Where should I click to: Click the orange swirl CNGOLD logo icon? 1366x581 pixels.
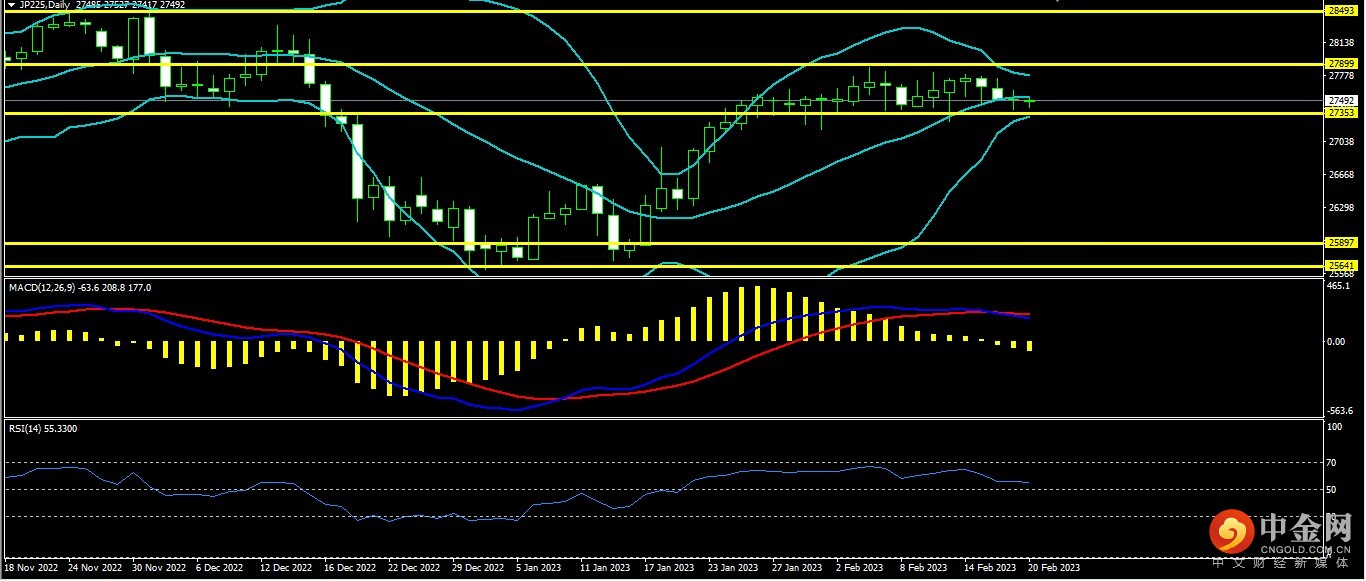pyautogui.click(x=1232, y=533)
